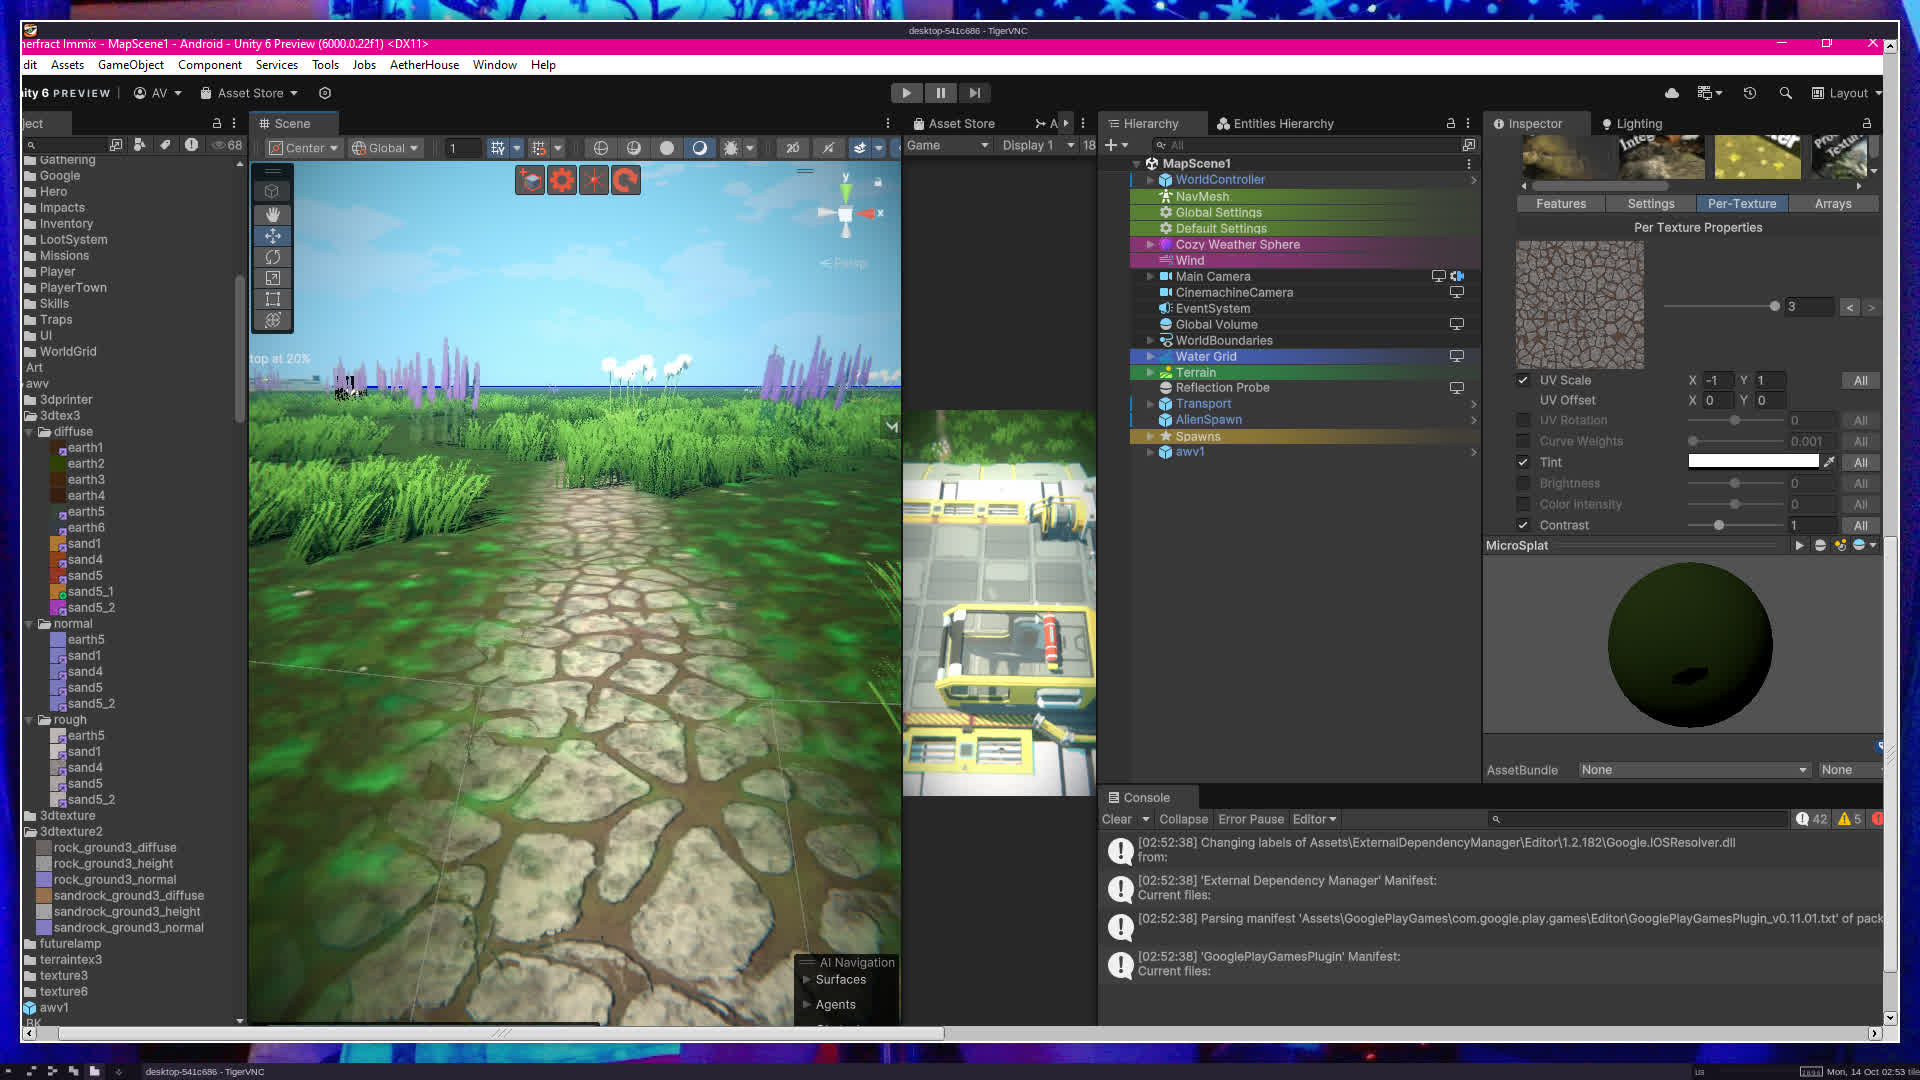Disable the UV Scale checkbox

coord(1523,381)
